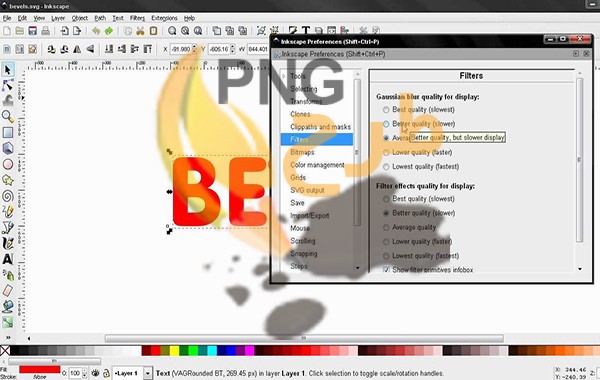600x380 pixels.
Task: Click the New document icon
Action: point(7,31)
